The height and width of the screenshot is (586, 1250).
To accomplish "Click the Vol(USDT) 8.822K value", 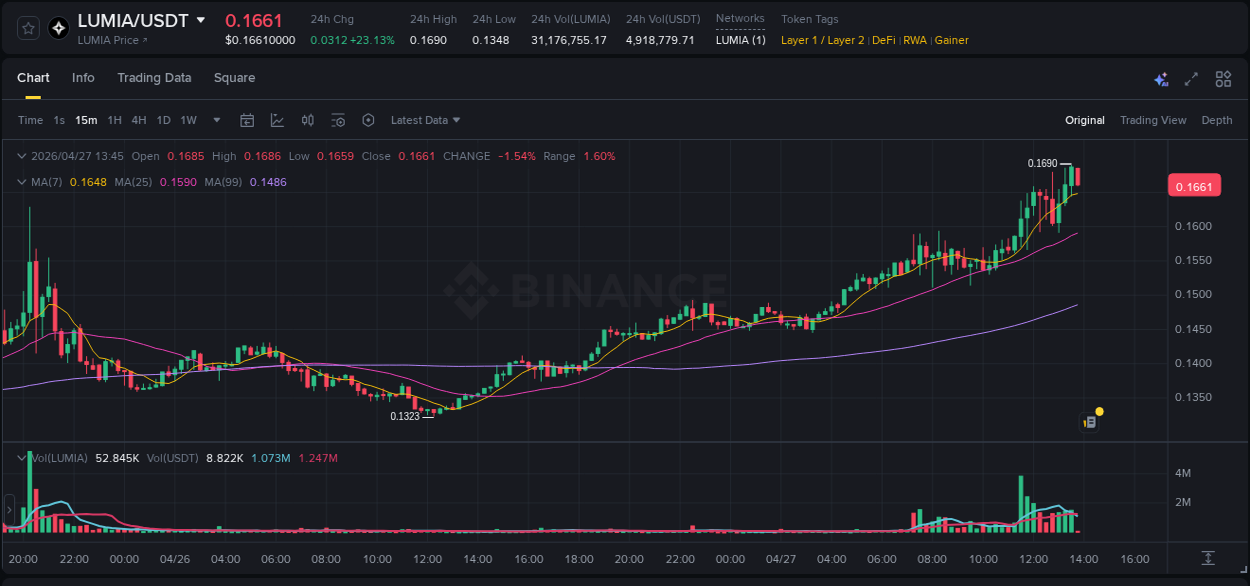I will pyautogui.click(x=225, y=458).
